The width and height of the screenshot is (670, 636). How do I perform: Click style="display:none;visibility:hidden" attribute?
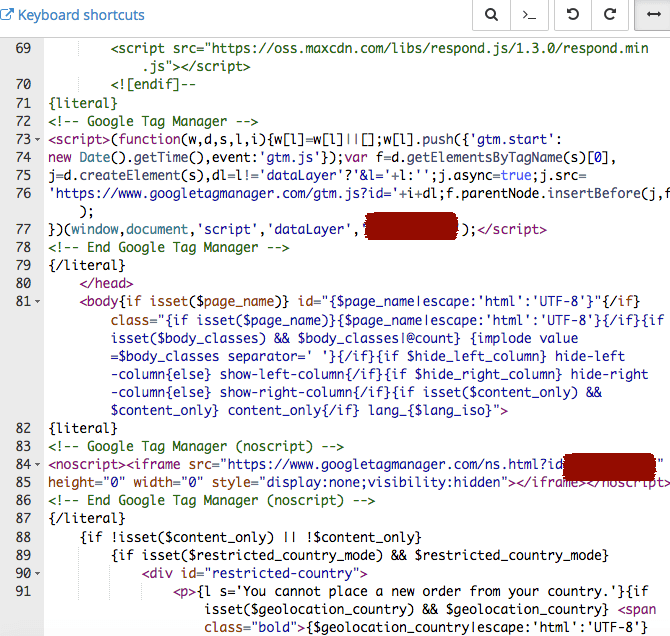(360, 483)
